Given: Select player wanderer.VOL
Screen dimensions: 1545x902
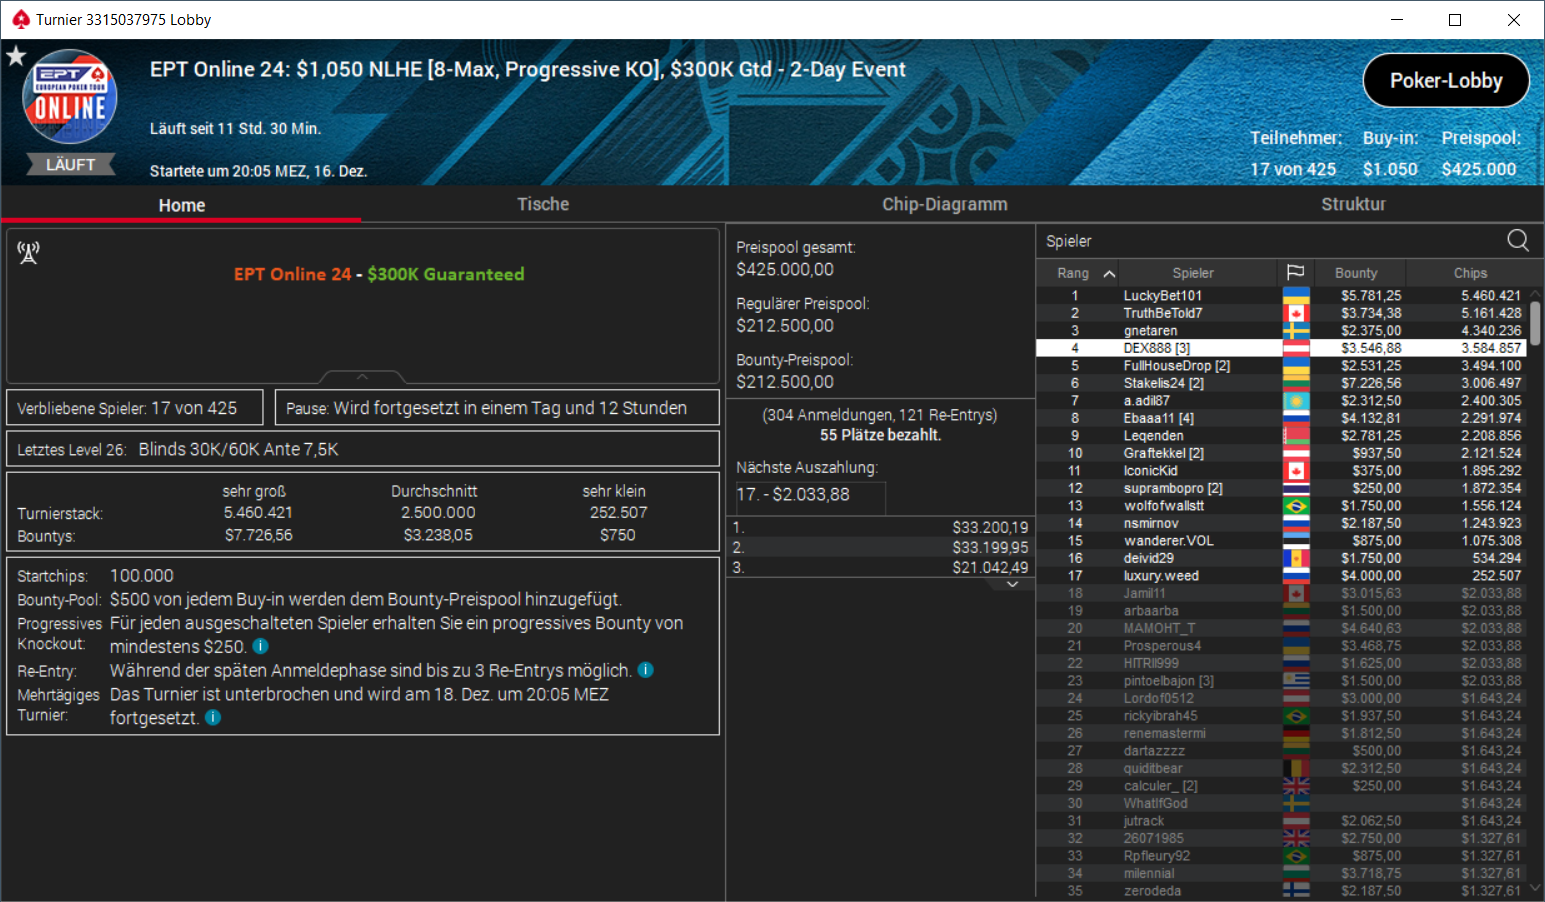Looking at the screenshot, I should pos(1282,541).
